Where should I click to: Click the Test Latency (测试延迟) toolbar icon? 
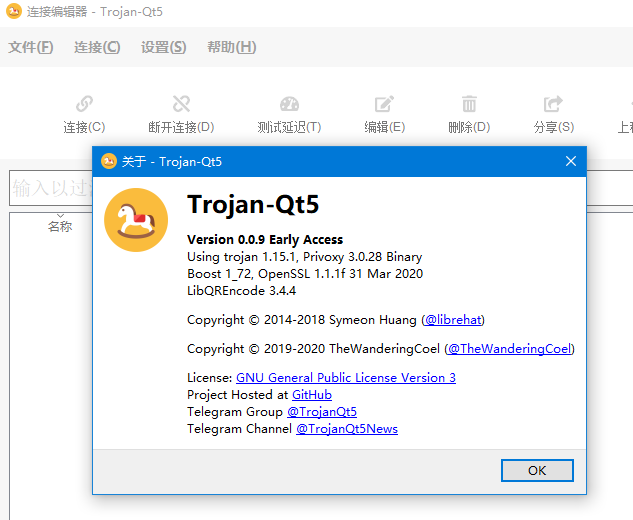click(x=289, y=104)
